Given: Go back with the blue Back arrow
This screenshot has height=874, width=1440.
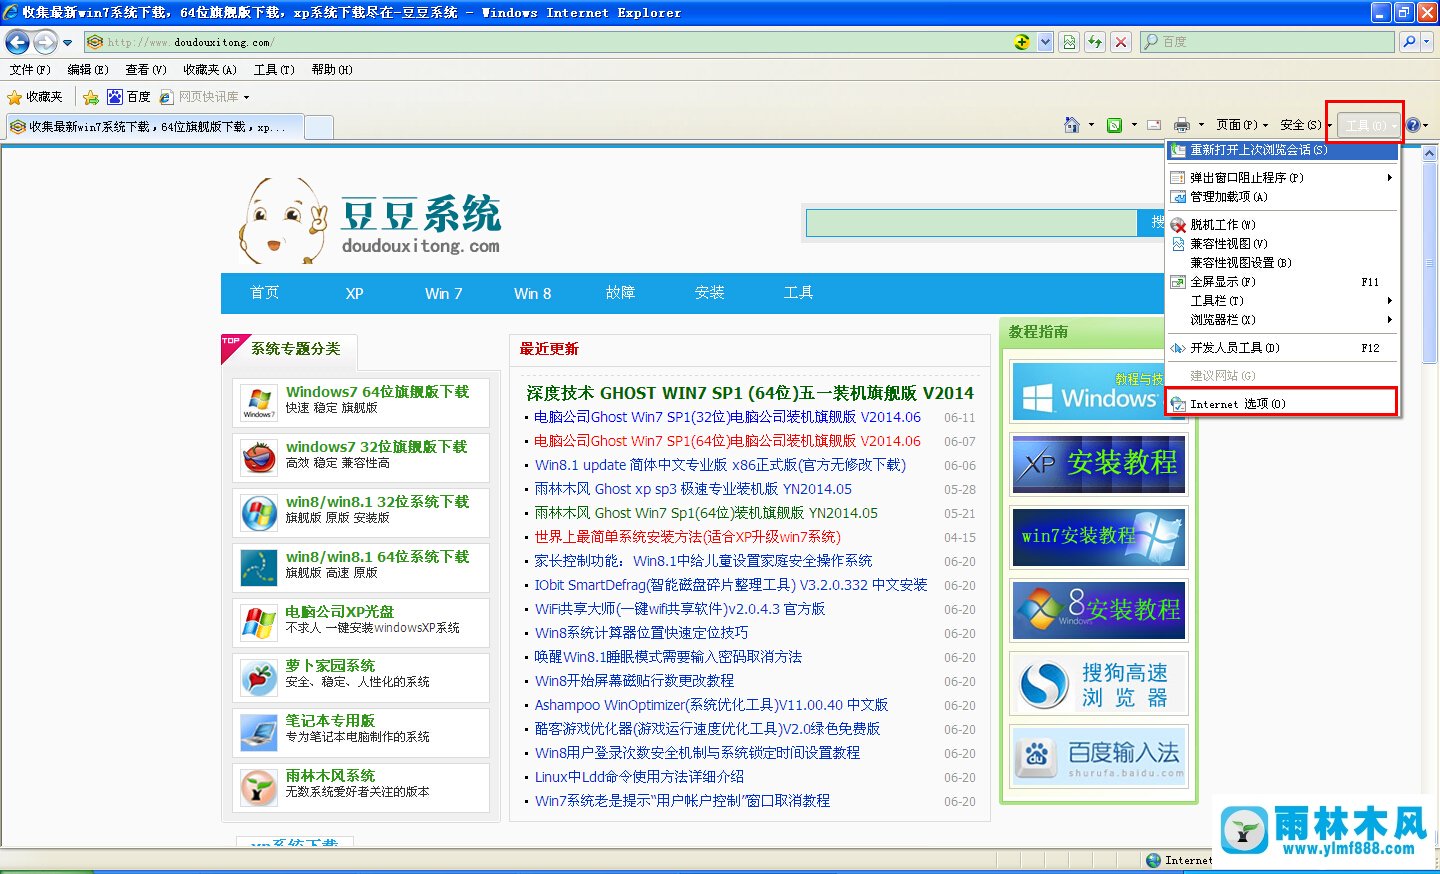Looking at the screenshot, I should tap(17, 42).
